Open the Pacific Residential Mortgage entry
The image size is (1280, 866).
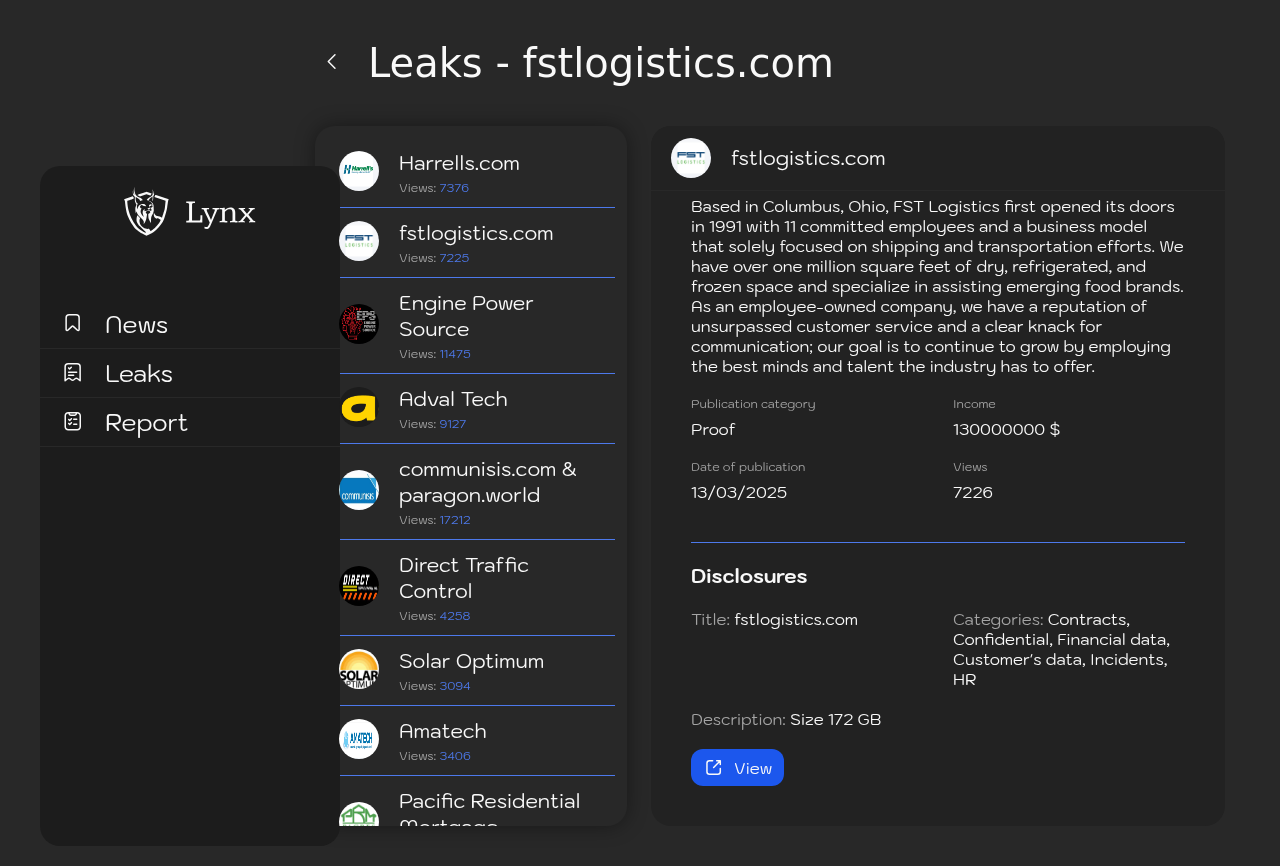[x=477, y=802]
